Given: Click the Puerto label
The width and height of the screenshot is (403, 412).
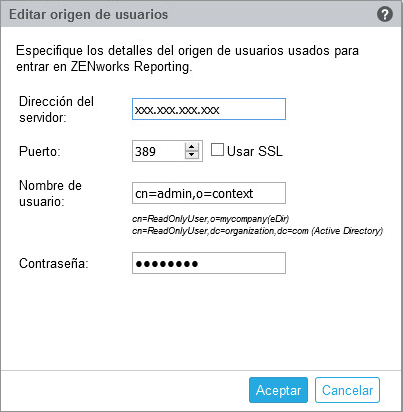Looking at the screenshot, I should [x=40, y=151].
